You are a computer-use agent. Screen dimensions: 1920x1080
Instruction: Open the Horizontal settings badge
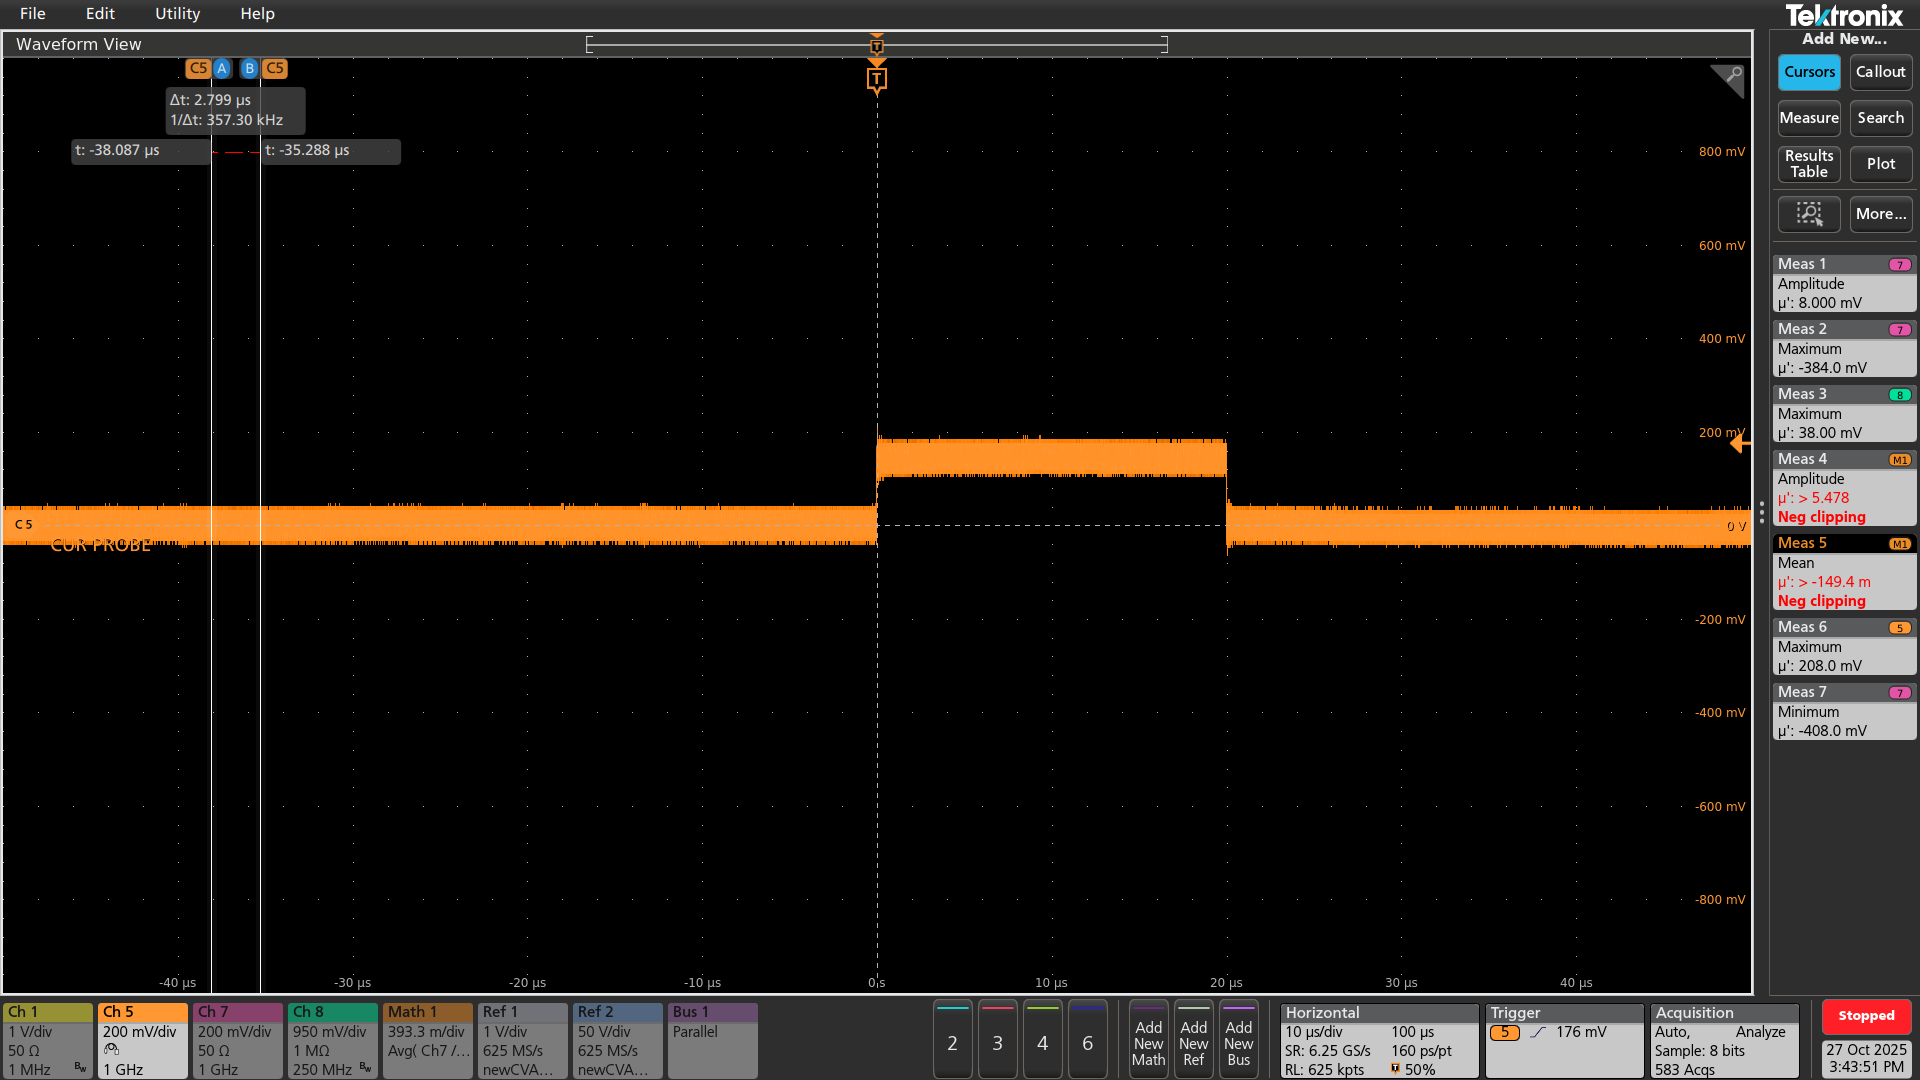coord(1378,1040)
